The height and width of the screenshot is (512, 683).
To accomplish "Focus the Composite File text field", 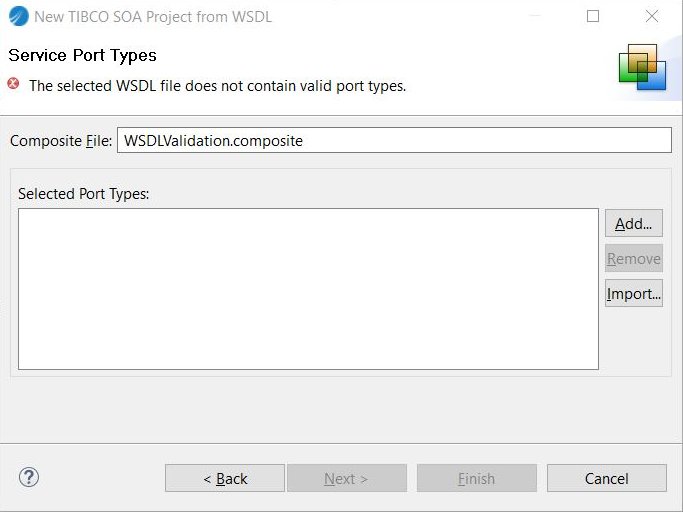I will [394, 141].
